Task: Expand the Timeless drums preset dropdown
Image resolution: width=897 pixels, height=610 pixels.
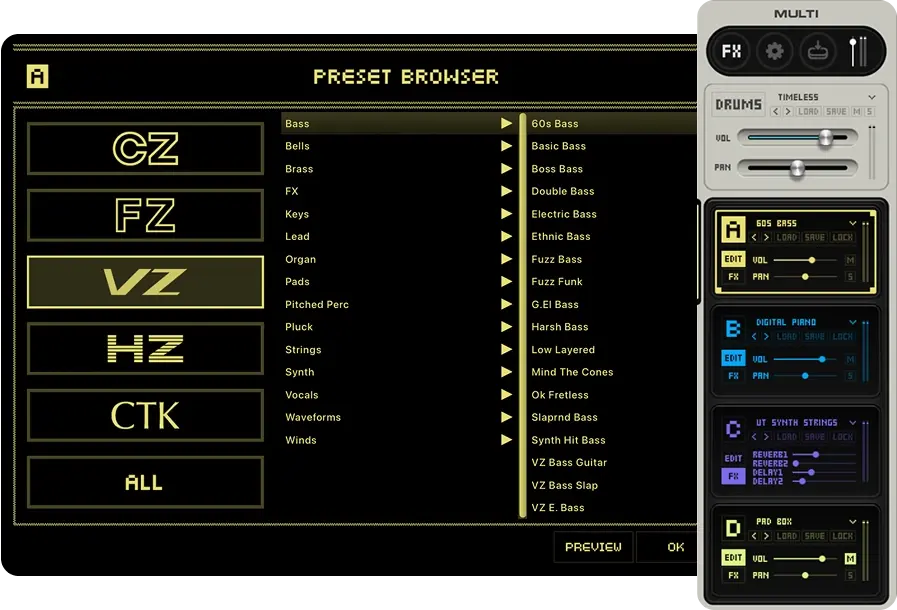Action: pos(872,97)
